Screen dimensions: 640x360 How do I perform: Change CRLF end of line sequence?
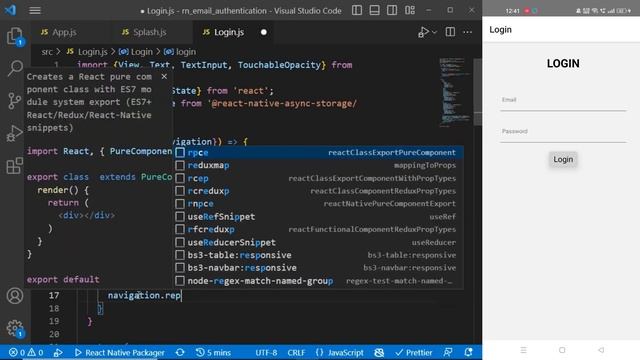[296, 352]
